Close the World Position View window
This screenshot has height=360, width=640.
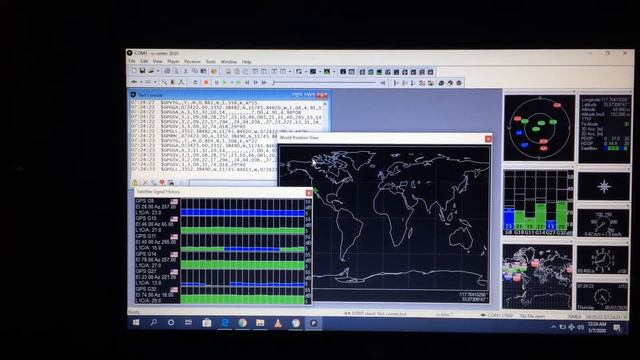(x=488, y=139)
